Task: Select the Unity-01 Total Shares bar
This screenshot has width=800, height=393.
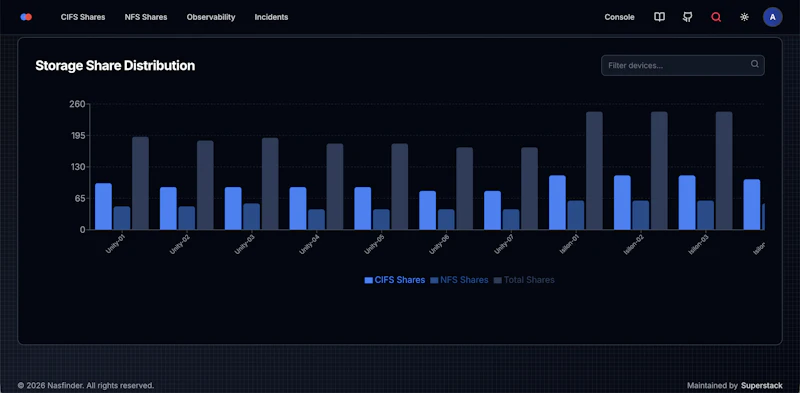Action: pyautogui.click(x=140, y=183)
